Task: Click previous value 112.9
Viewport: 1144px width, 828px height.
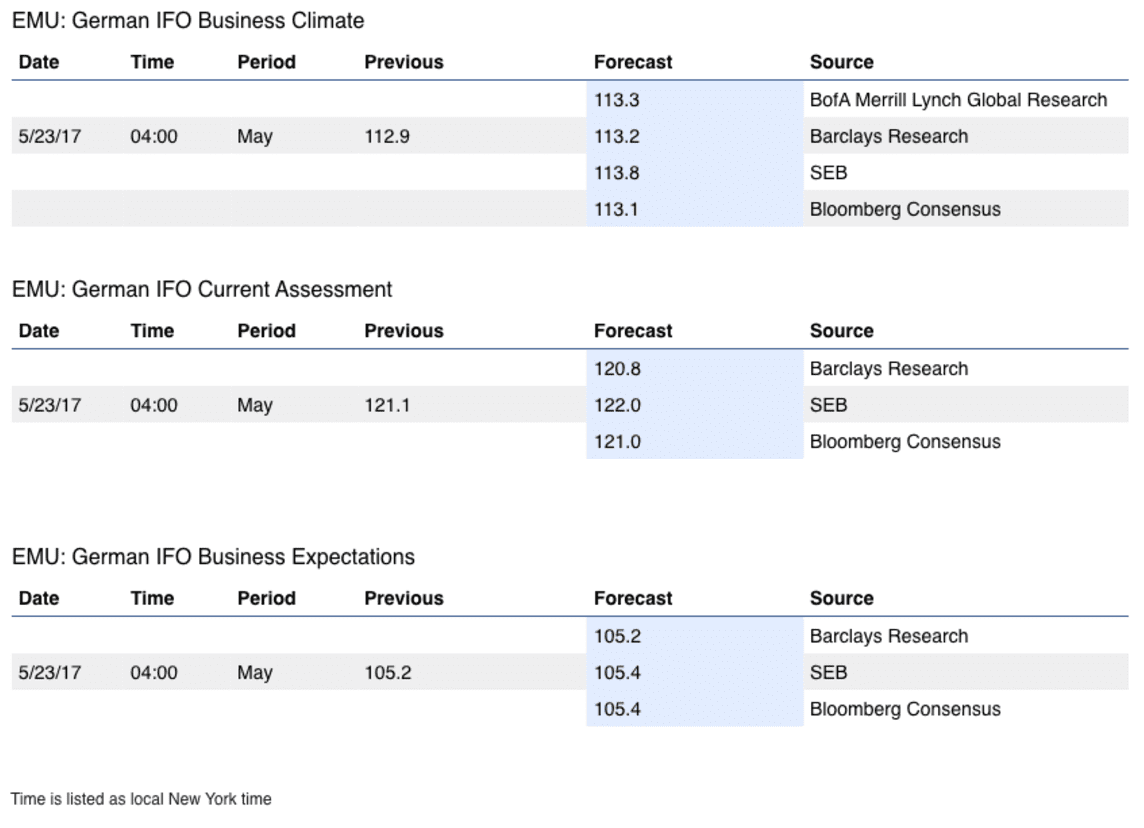Action: [x=387, y=136]
